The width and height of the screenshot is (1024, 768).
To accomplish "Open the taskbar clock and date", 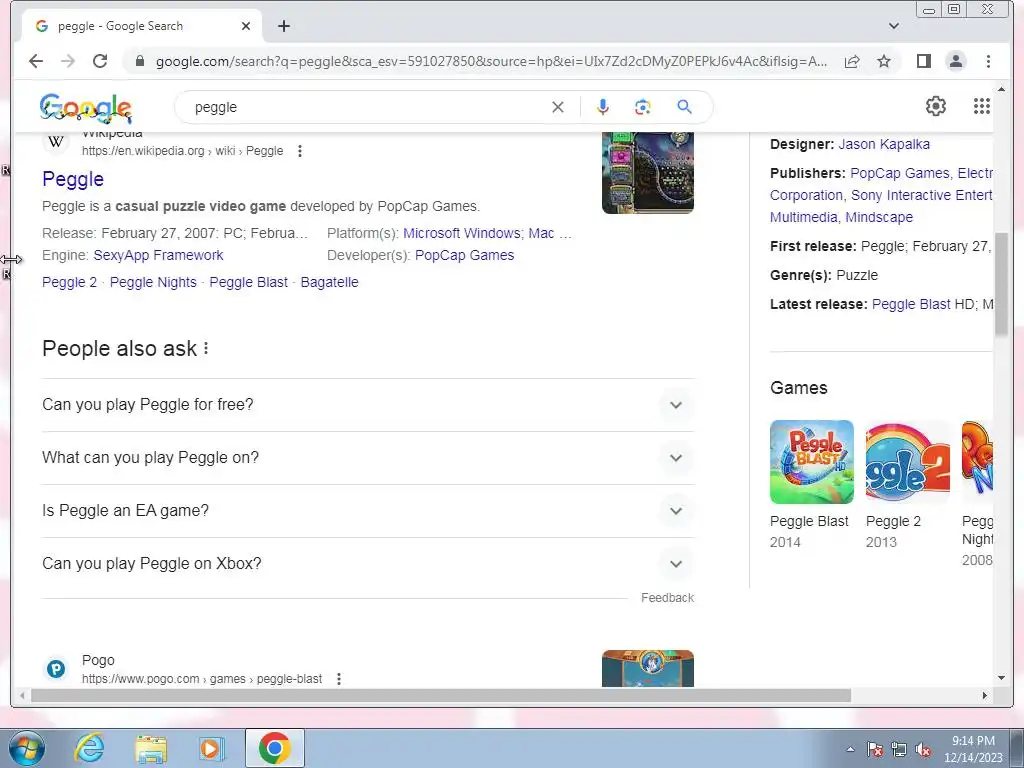I will pos(973,749).
